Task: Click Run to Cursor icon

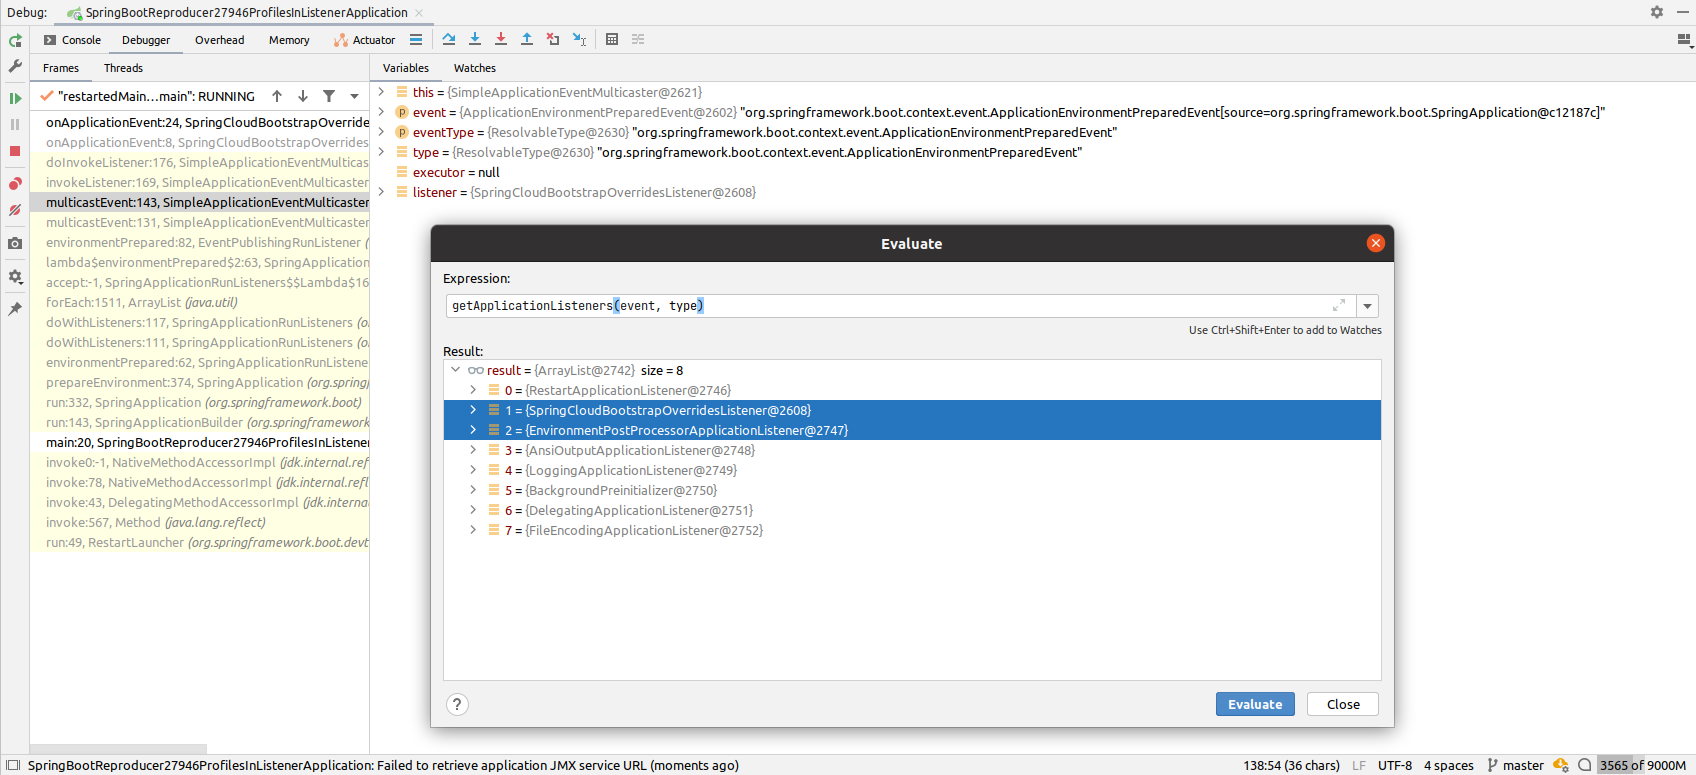Action: (579, 39)
